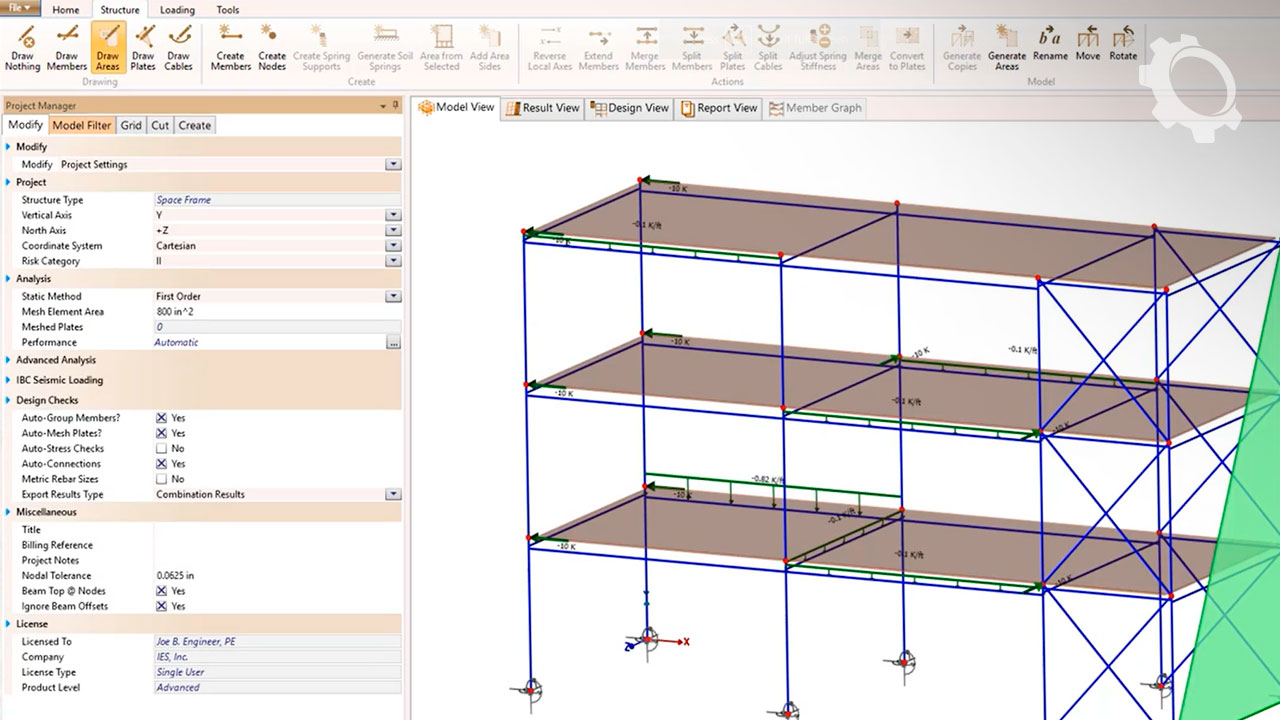Click the Rename tool icon
Screen dimensions: 1280x720
(x=1050, y=48)
